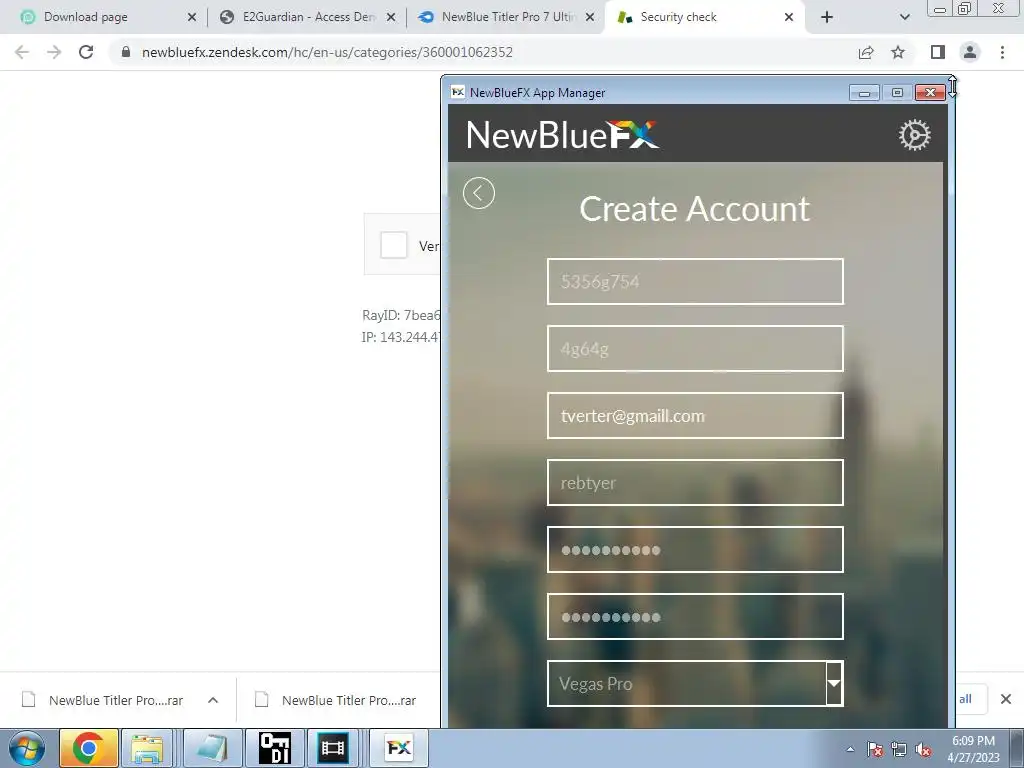Close the NewBlue Titler Pro tab
The height and width of the screenshot is (768, 1024).
590,18
